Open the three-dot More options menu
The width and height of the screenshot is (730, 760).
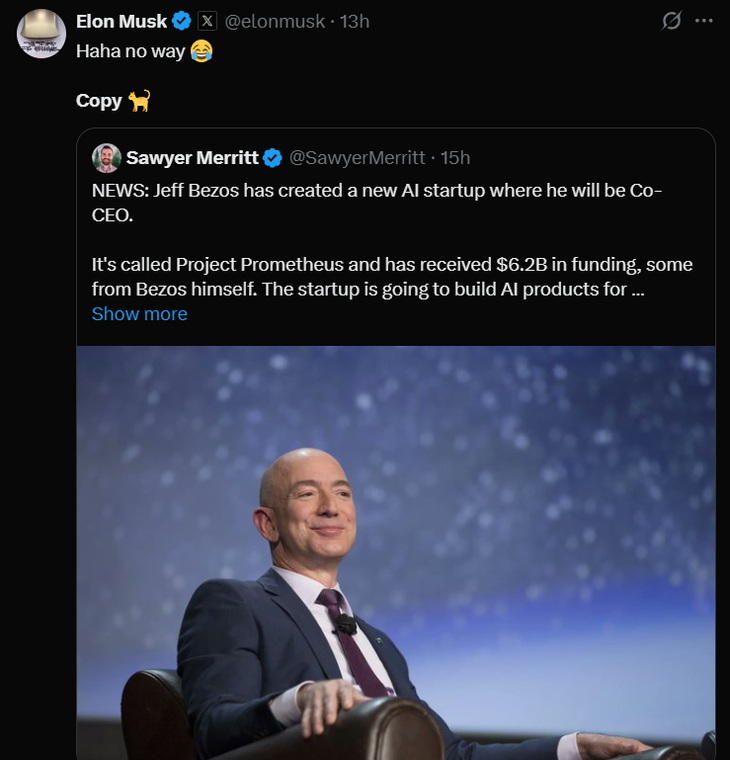point(704,21)
